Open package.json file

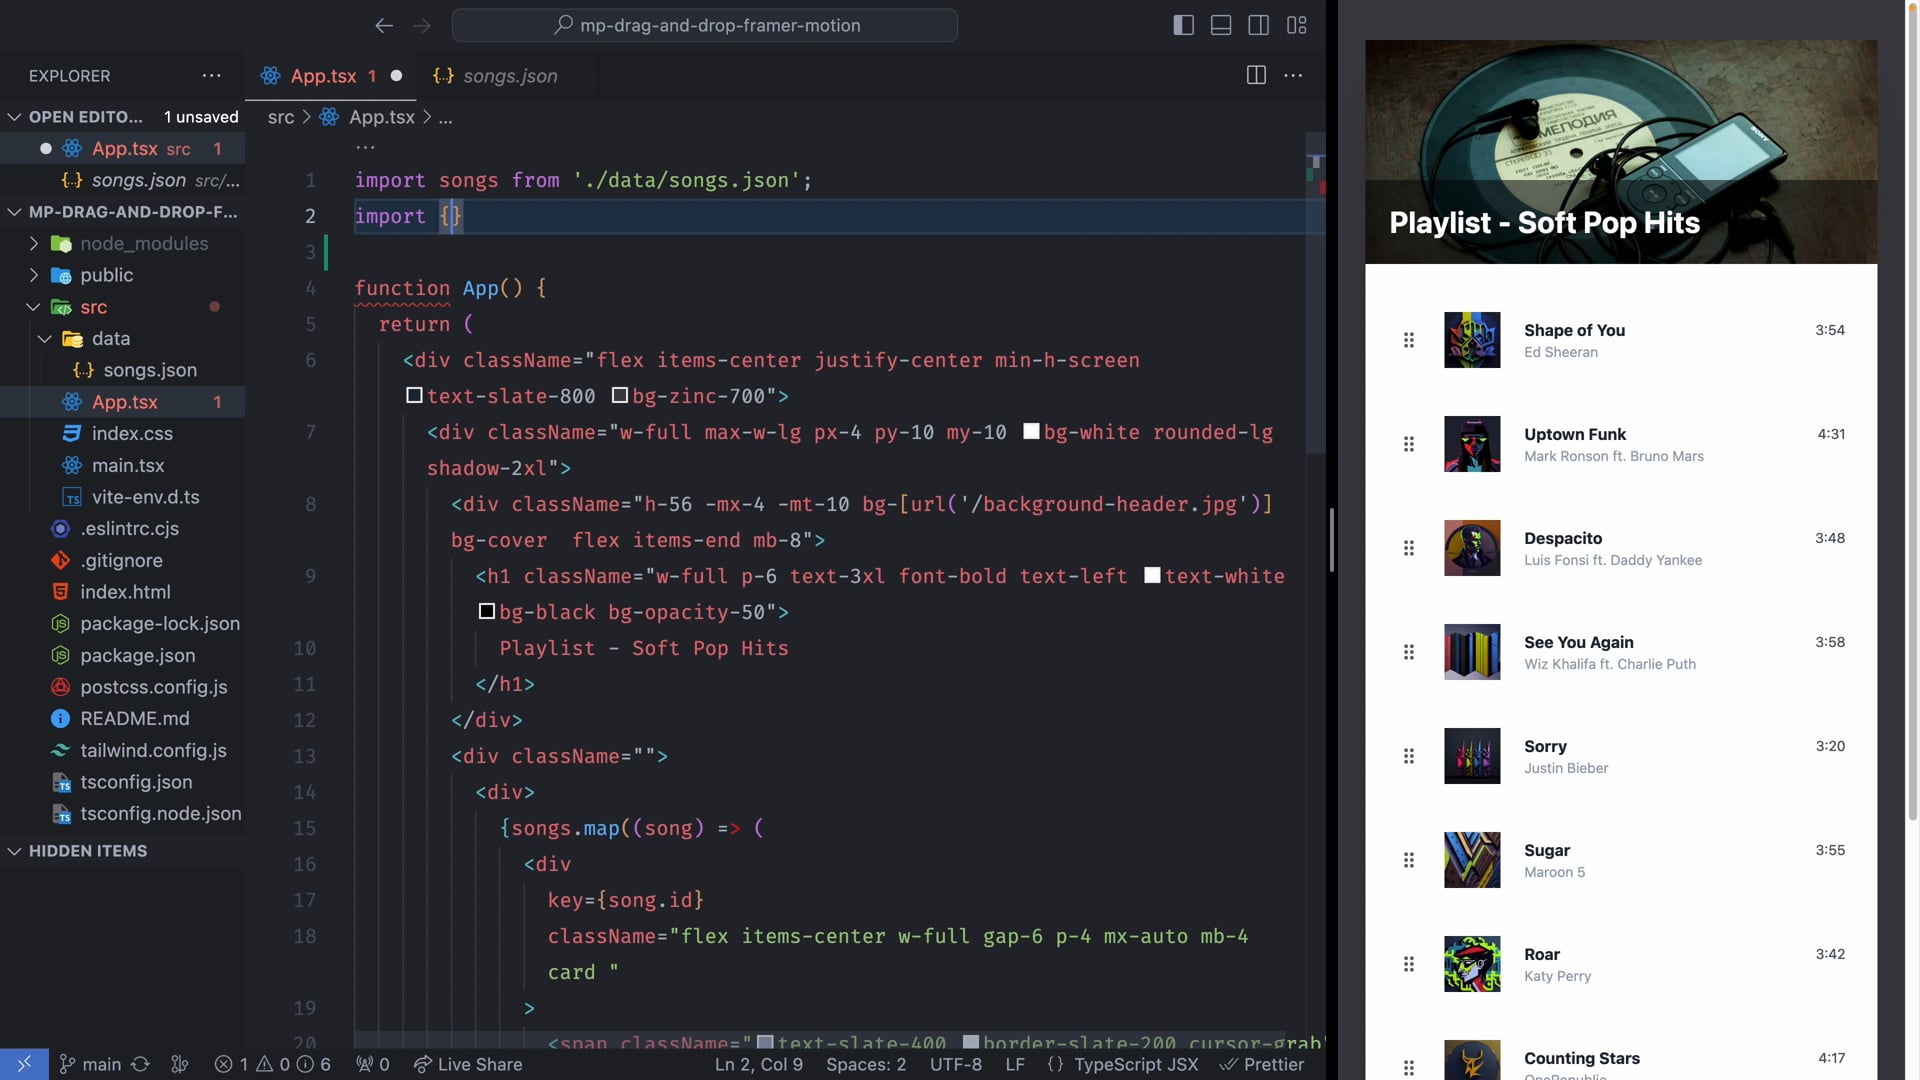click(122, 656)
